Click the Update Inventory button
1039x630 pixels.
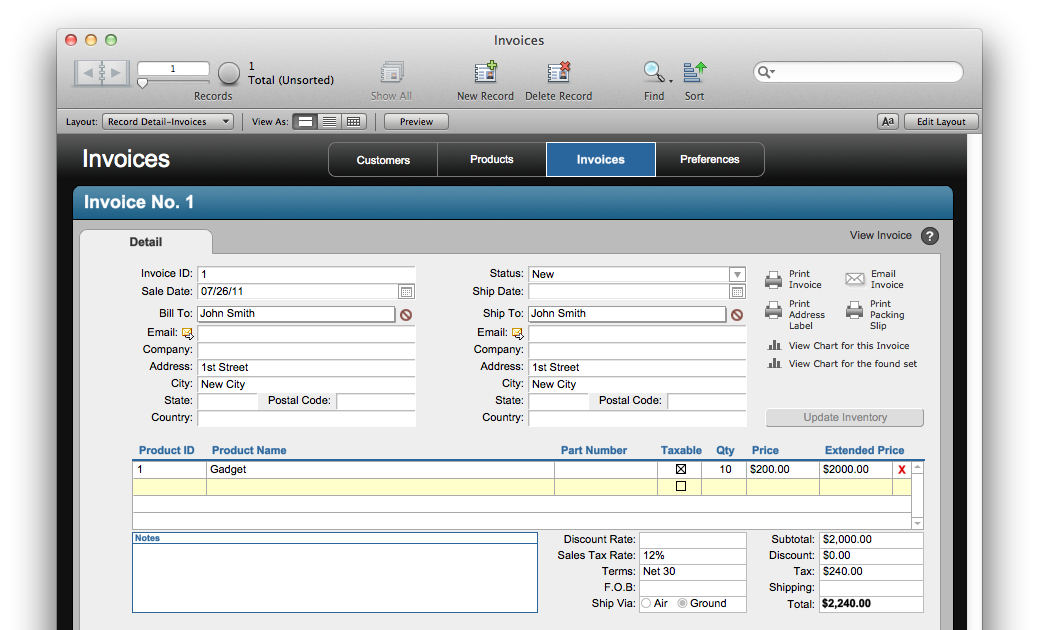(845, 417)
